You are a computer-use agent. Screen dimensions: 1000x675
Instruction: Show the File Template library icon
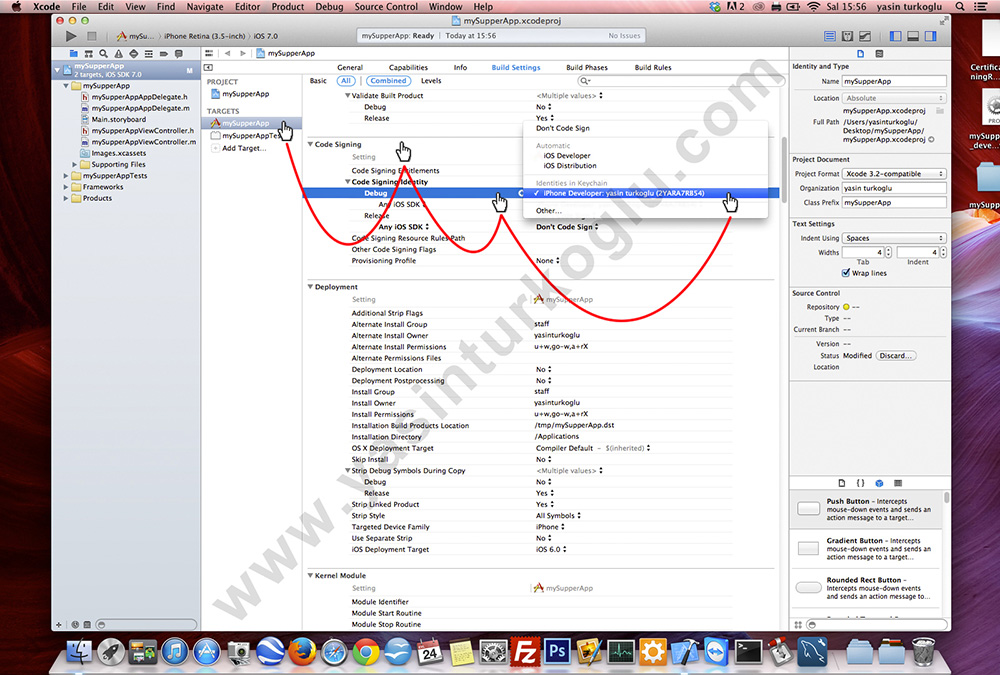pos(842,483)
